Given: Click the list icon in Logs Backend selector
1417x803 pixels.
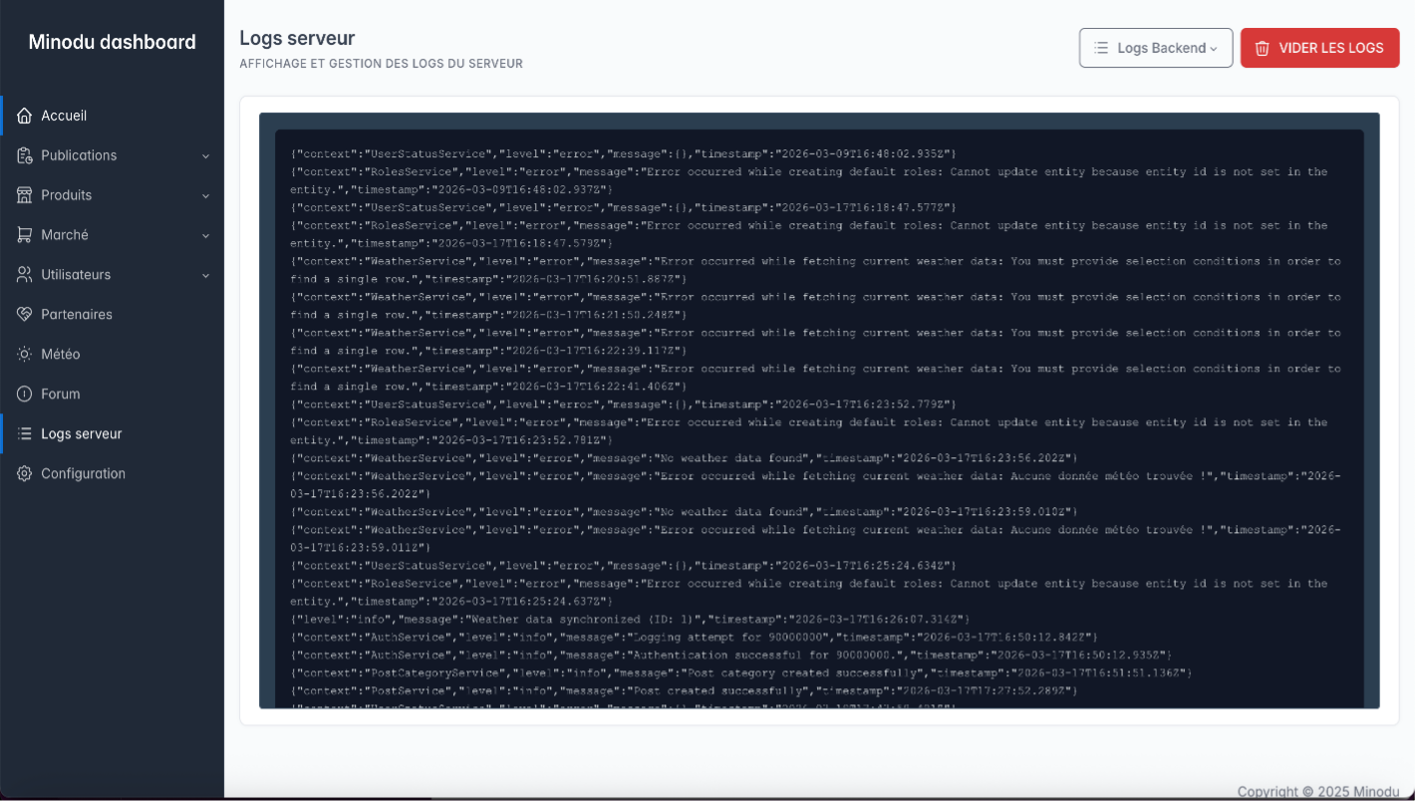Looking at the screenshot, I should click(x=1101, y=48).
